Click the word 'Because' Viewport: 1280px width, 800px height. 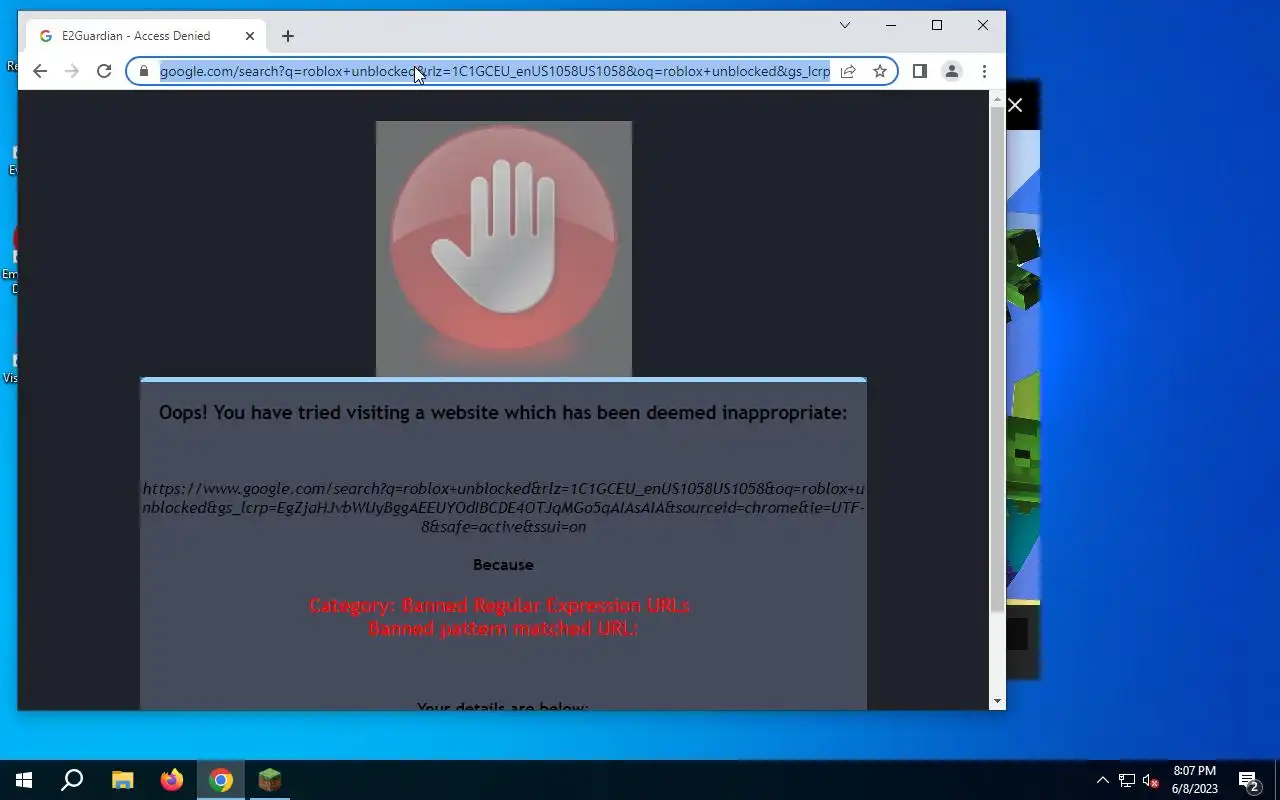(503, 564)
